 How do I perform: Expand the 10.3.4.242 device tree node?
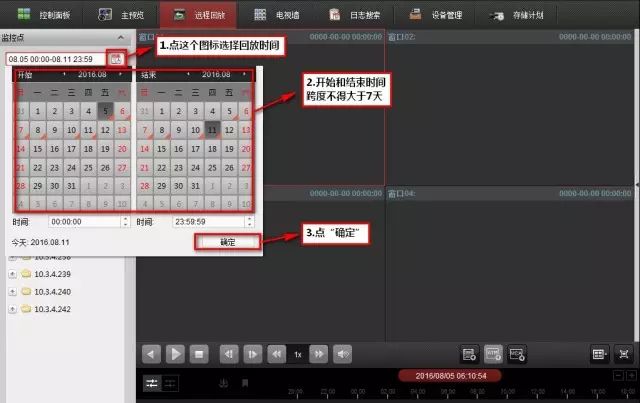point(12,309)
